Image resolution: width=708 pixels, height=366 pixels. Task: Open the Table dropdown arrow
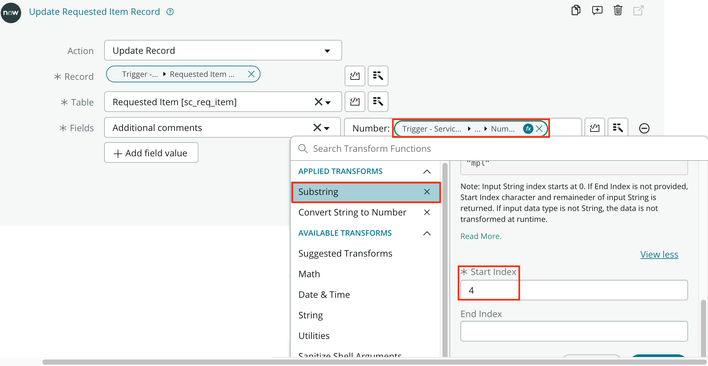pos(328,103)
